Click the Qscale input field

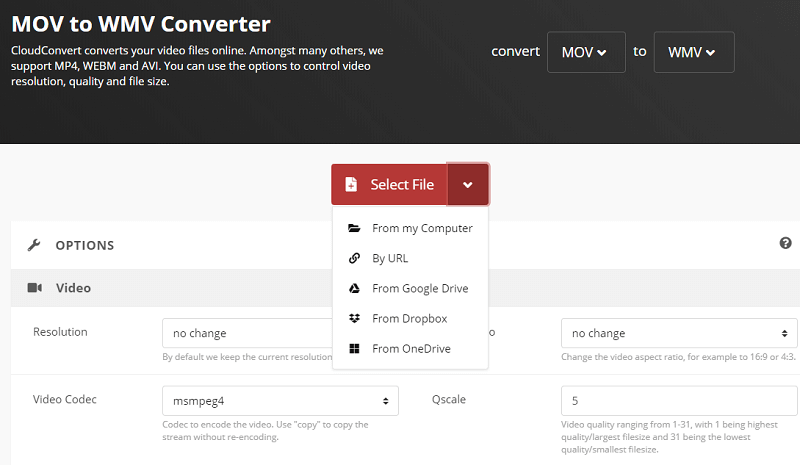[679, 401]
